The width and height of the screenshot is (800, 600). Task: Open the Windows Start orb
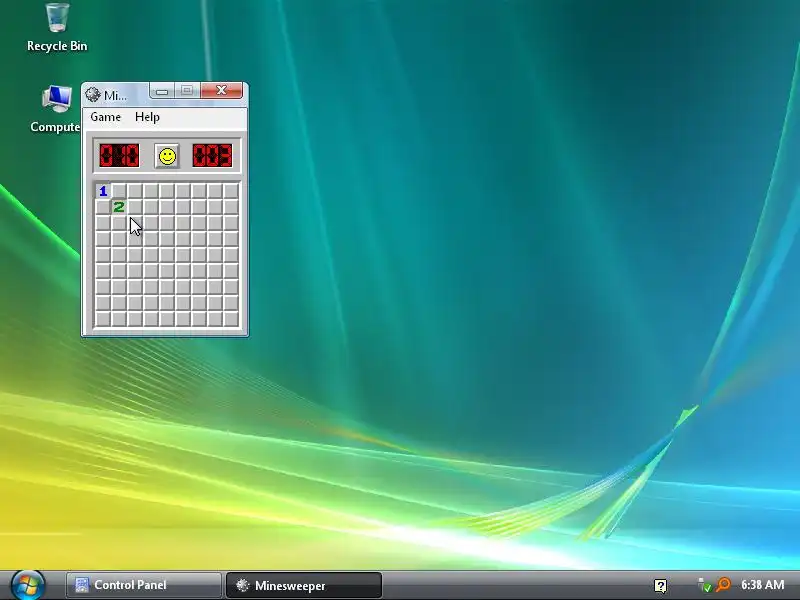tap(28, 585)
